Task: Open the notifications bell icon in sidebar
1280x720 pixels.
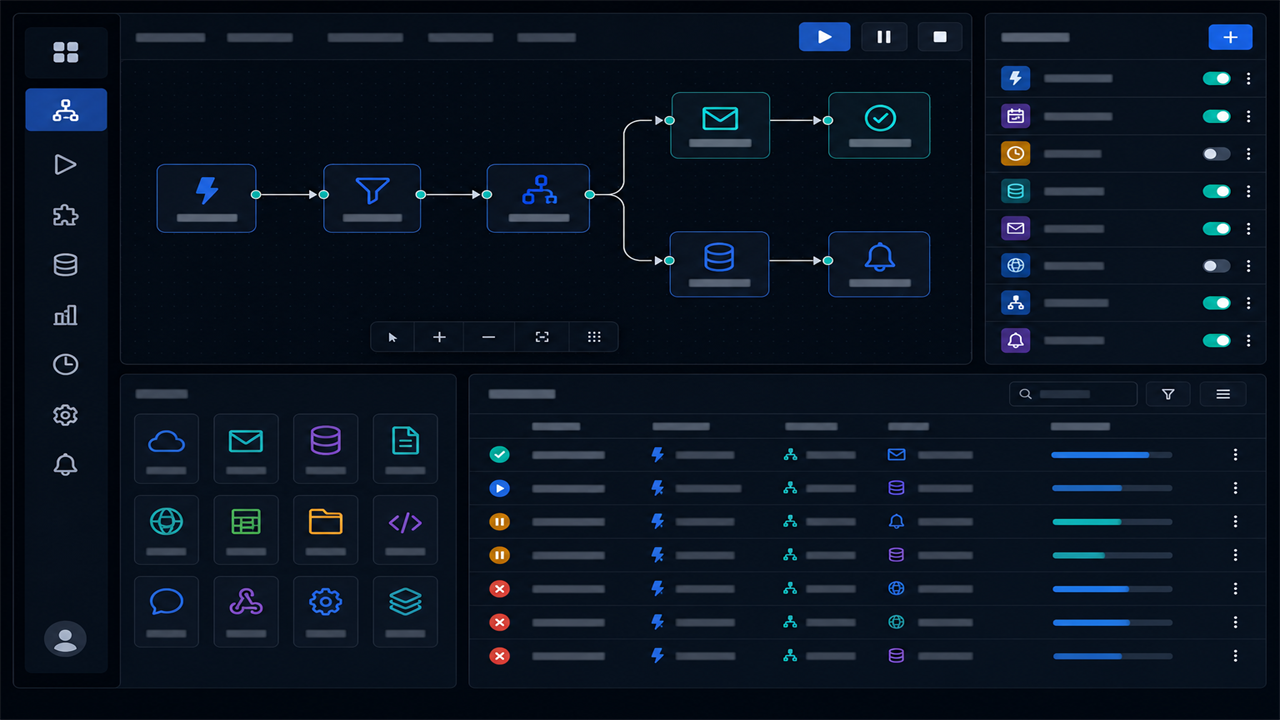Action: pyautogui.click(x=66, y=464)
